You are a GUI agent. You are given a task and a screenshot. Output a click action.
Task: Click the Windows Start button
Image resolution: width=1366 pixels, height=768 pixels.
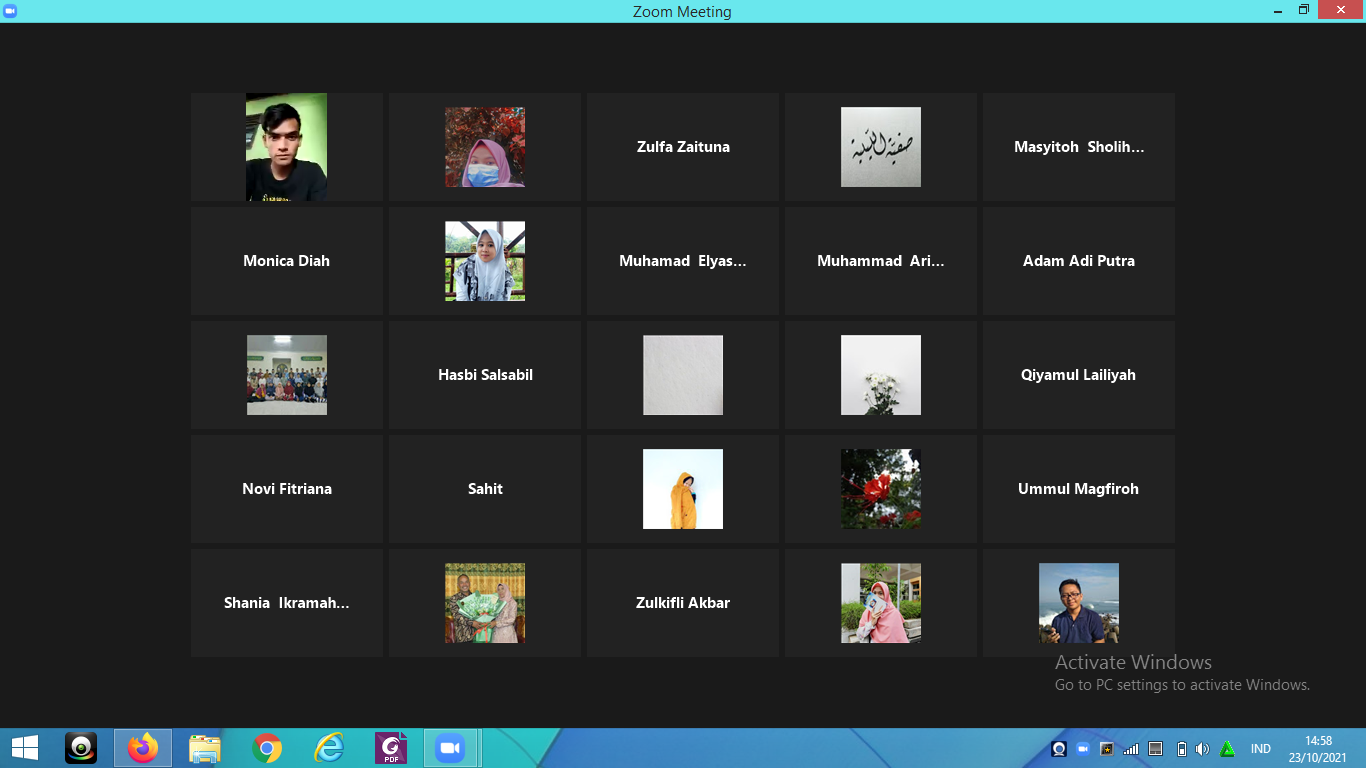pyautogui.click(x=25, y=748)
